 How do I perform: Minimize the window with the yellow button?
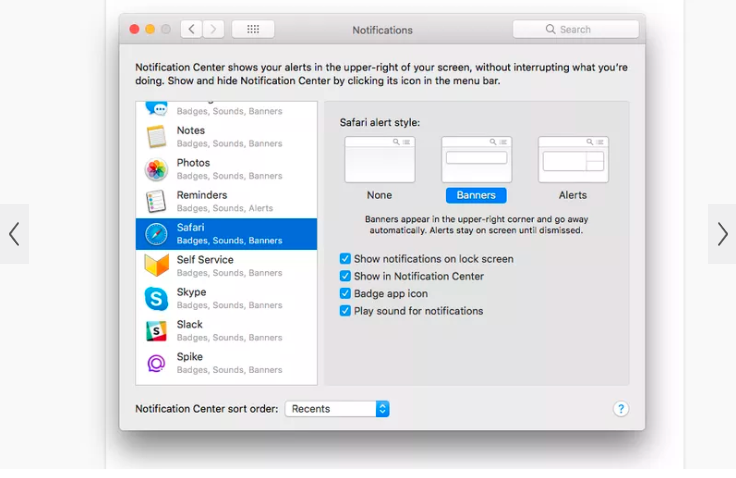150,29
